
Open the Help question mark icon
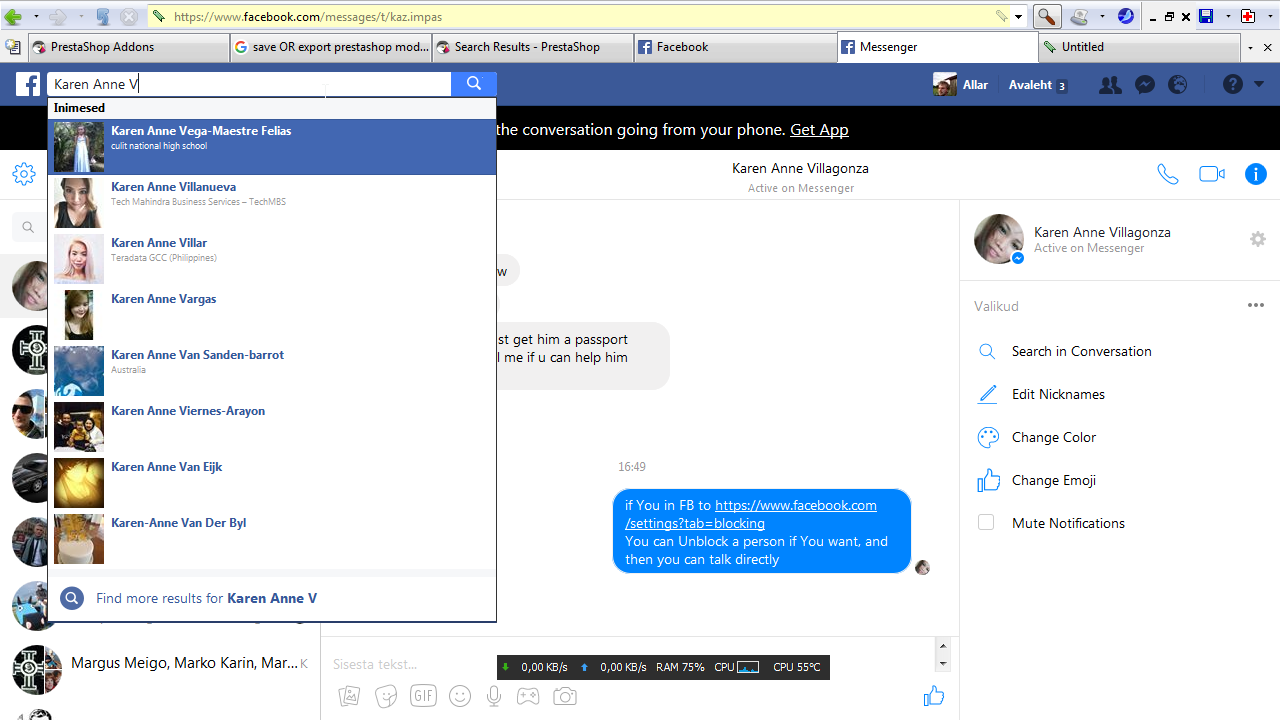(1233, 85)
